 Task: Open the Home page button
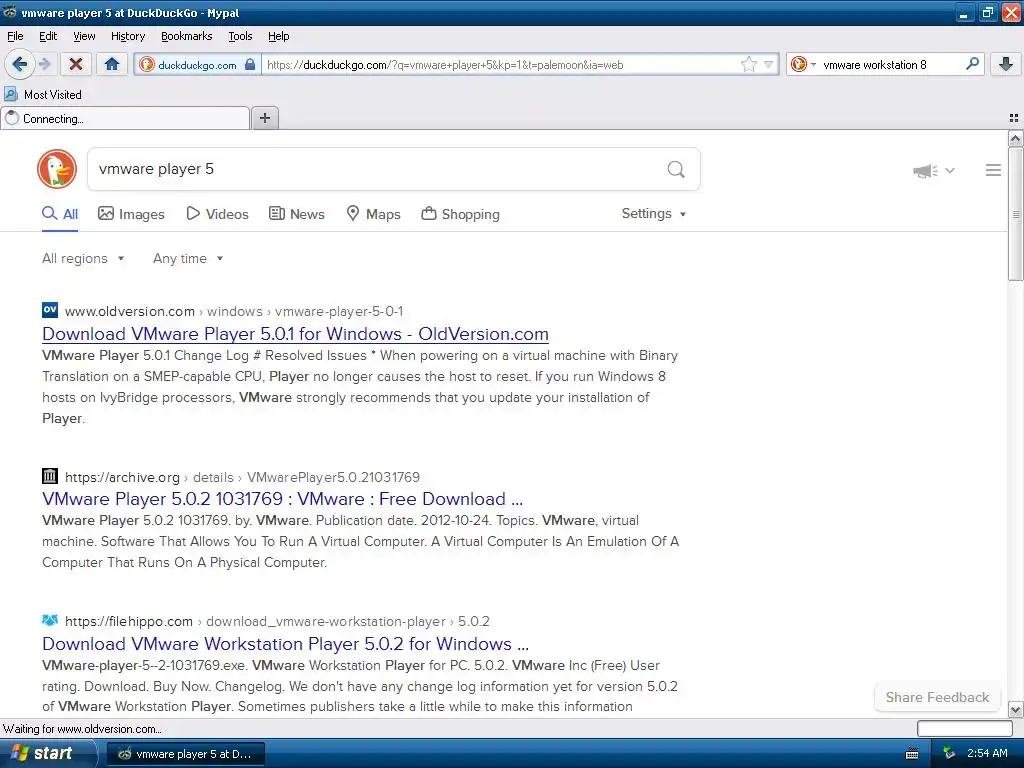112,64
